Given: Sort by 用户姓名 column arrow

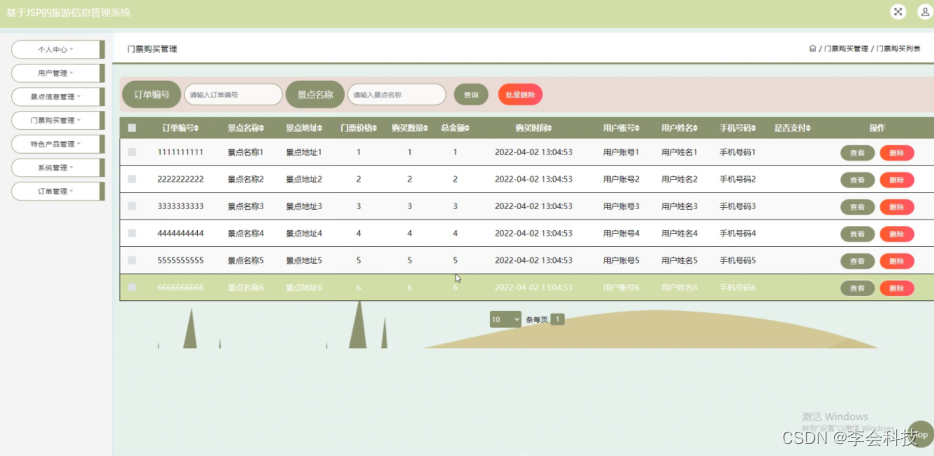Looking at the screenshot, I should (x=695, y=128).
